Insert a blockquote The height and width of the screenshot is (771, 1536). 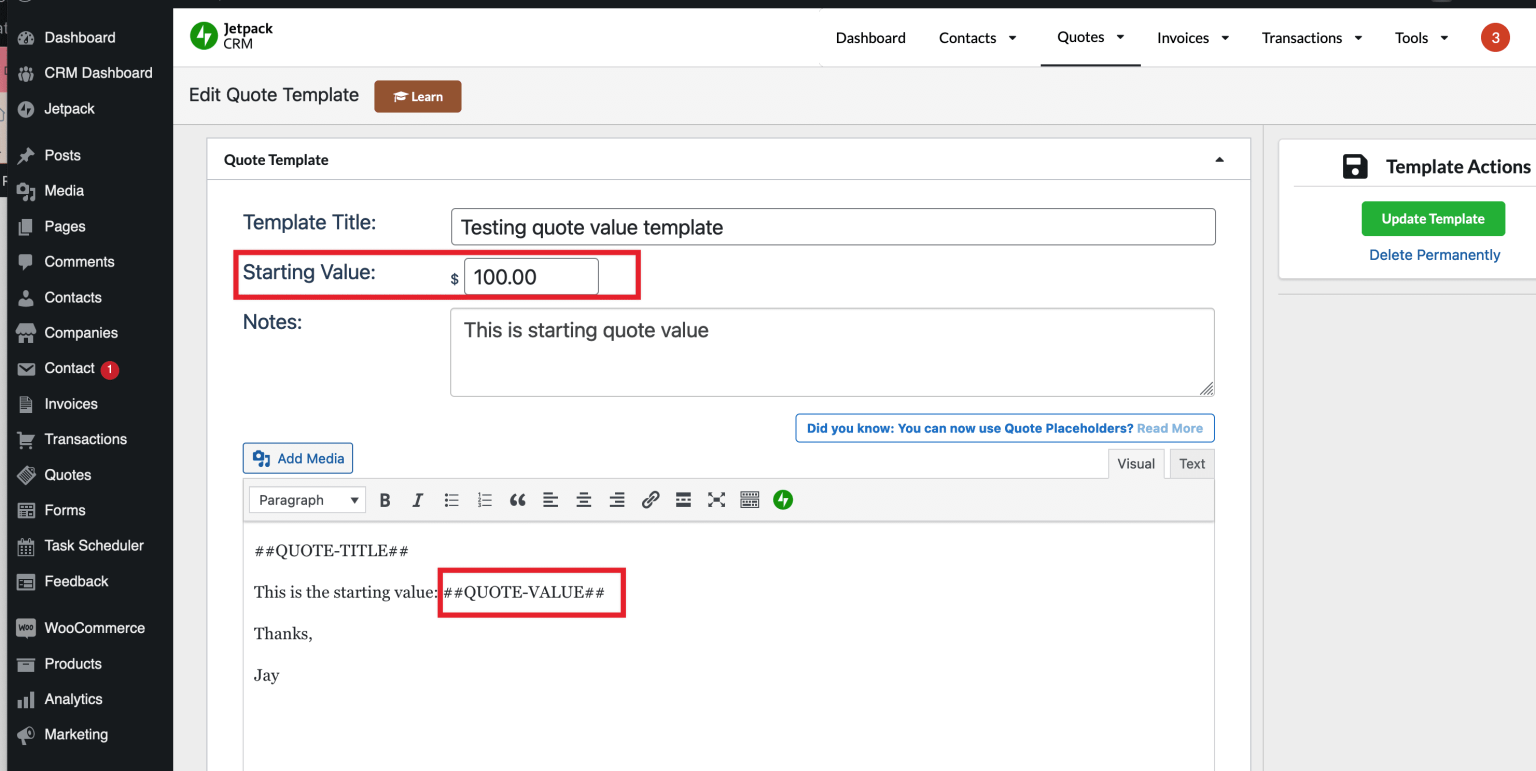[x=517, y=499]
